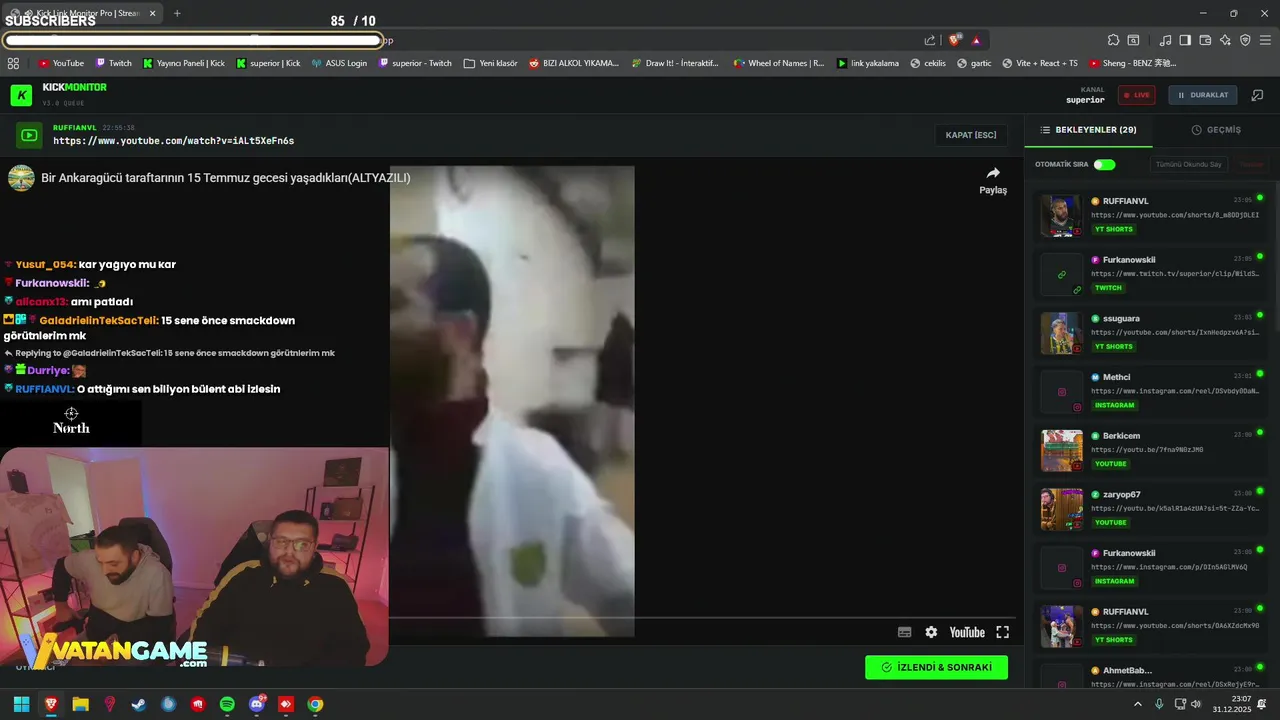Click the Brave VPN shield icon

(x=1245, y=40)
